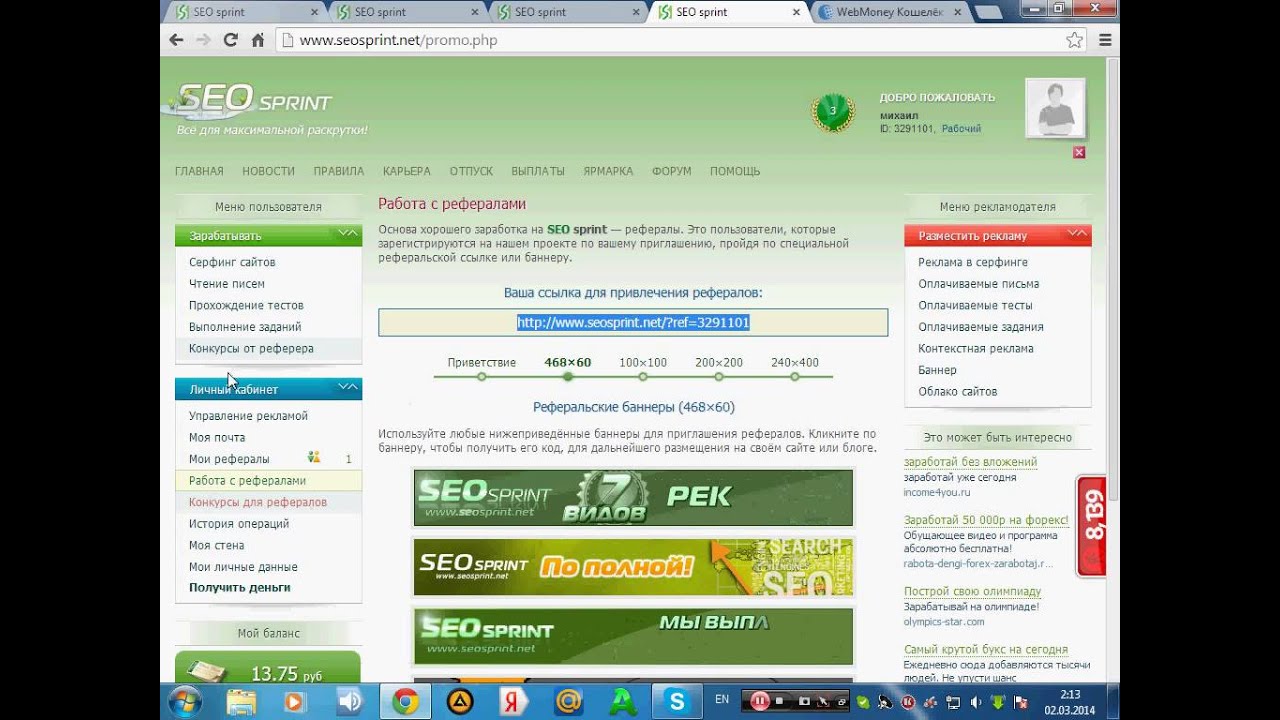Open the ГЛАВНАЯ menu item
Image resolution: width=1280 pixels, height=720 pixels.
[x=199, y=171]
